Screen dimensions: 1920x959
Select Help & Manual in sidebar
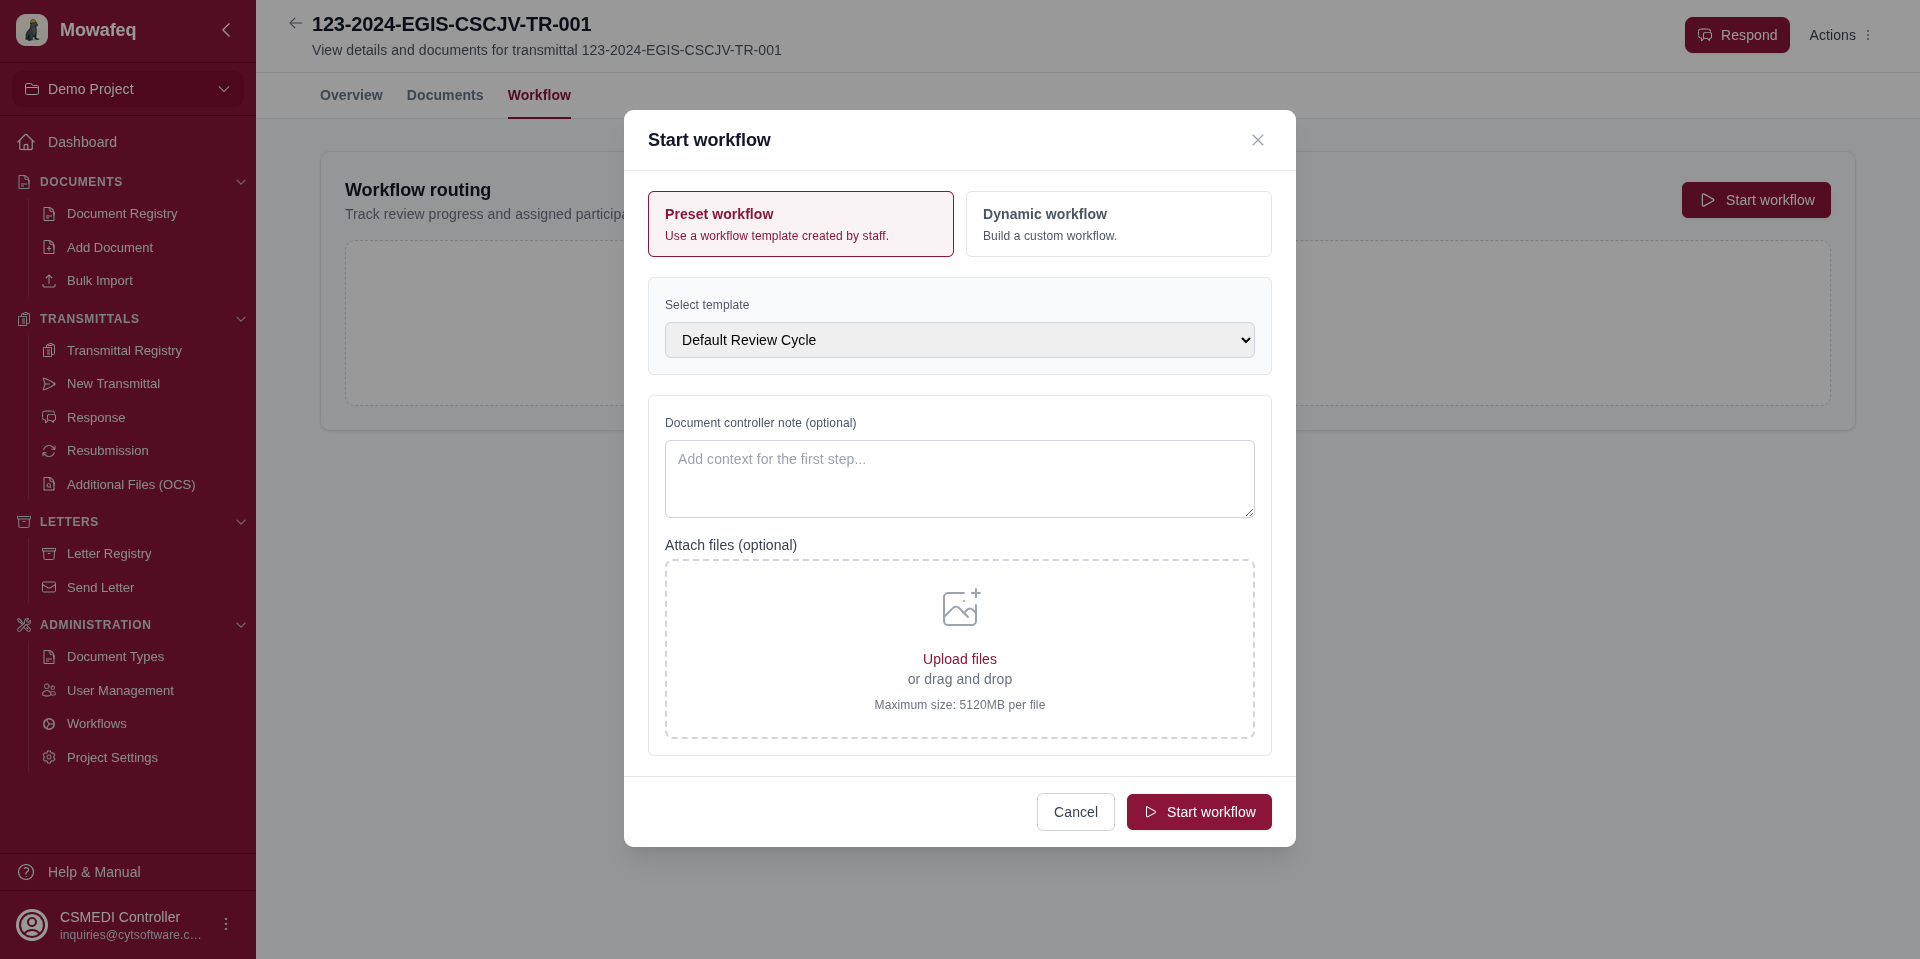coord(94,872)
